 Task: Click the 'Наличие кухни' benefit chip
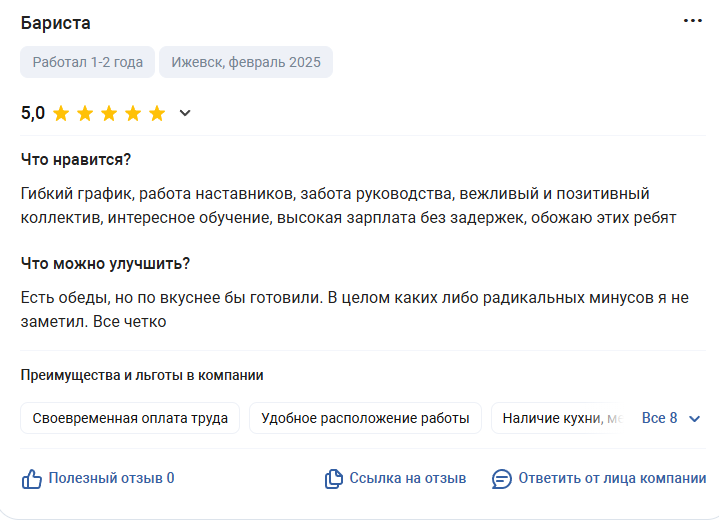tap(557, 418)
